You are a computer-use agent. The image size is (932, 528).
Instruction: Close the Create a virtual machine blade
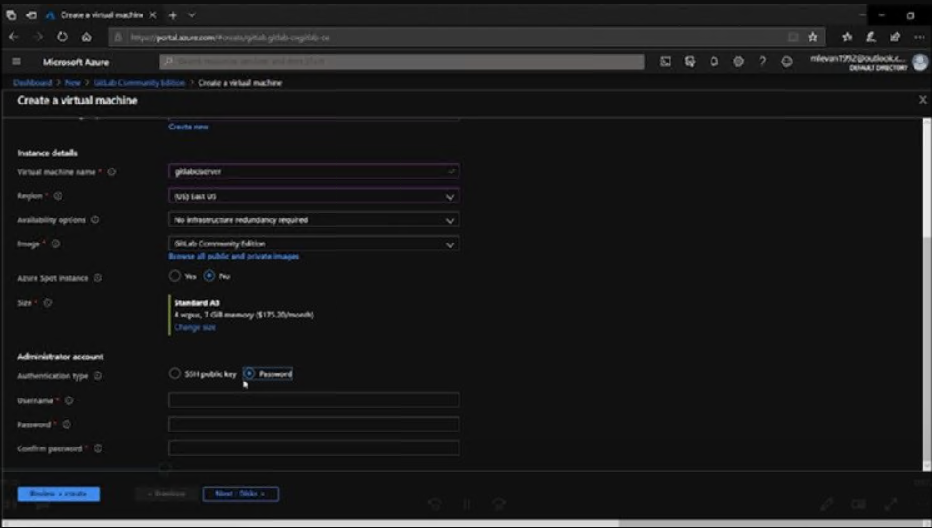[x=922, y=100]
